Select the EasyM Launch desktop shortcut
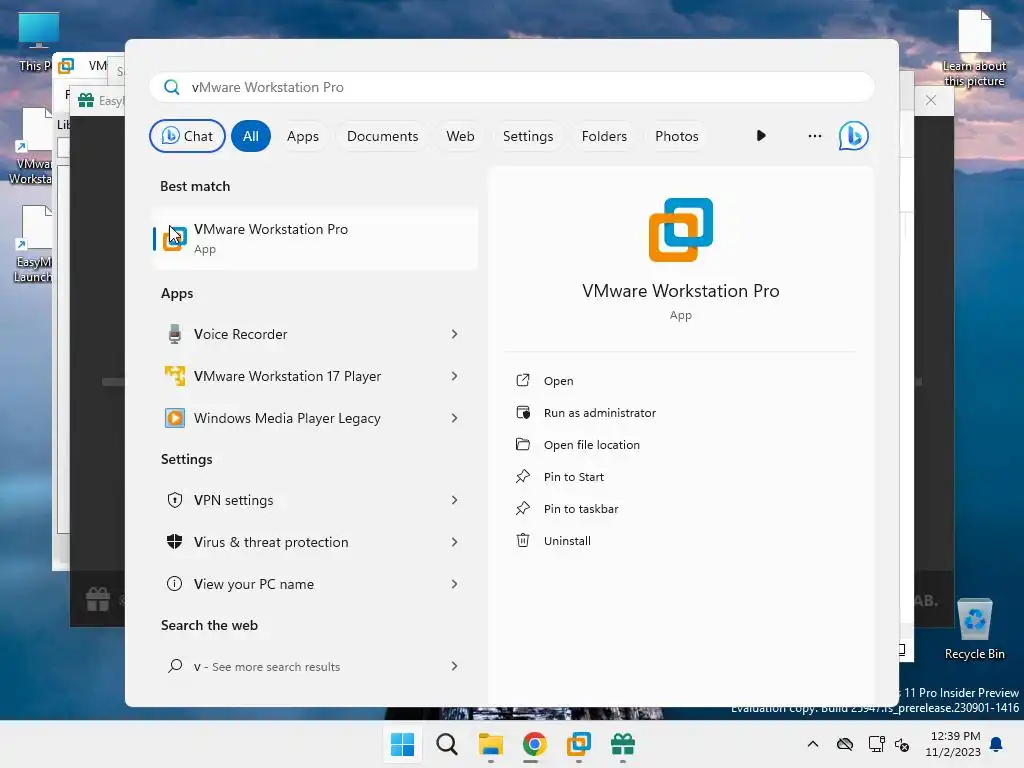The height and width of the screenshot is (768, 1024). coord(33,244)
